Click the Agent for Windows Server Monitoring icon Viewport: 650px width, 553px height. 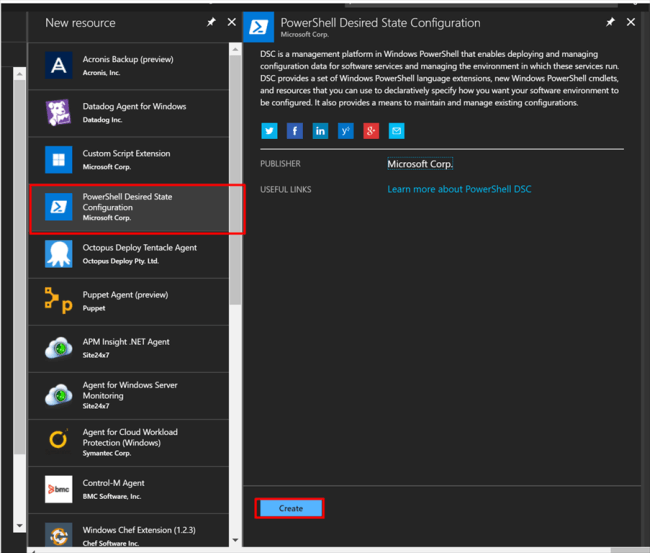58,395
